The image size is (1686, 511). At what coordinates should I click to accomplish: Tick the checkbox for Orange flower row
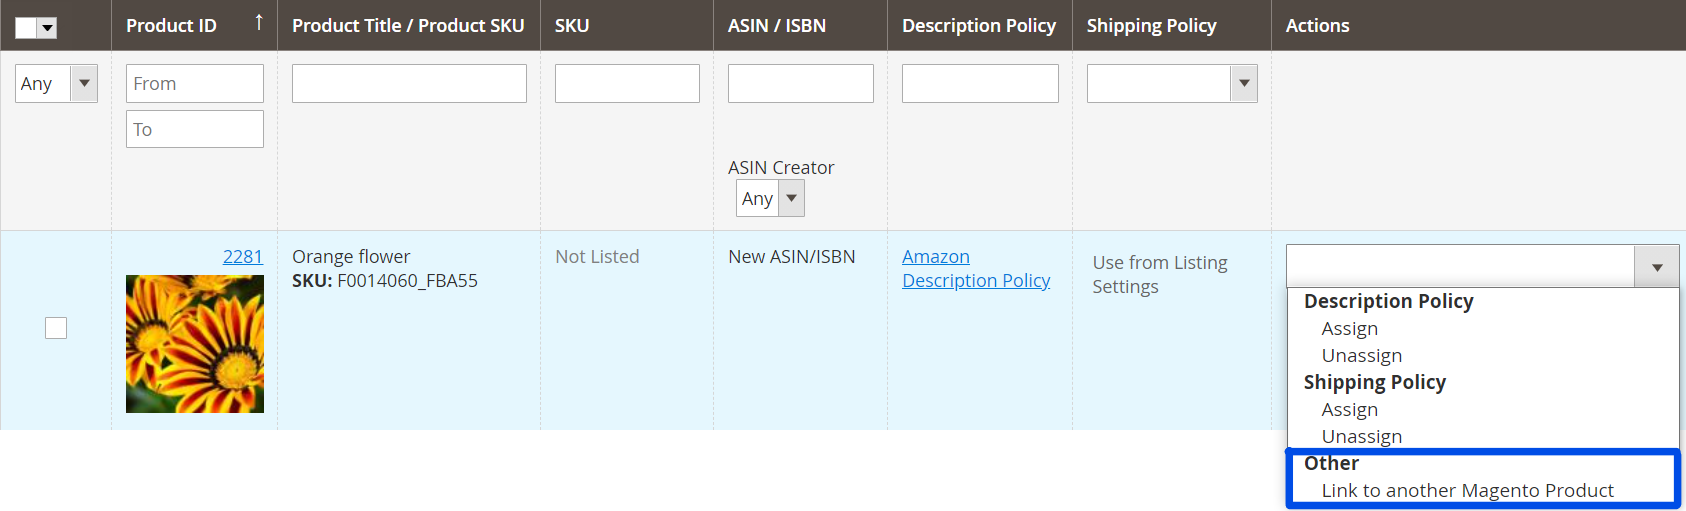click(56, 328)
